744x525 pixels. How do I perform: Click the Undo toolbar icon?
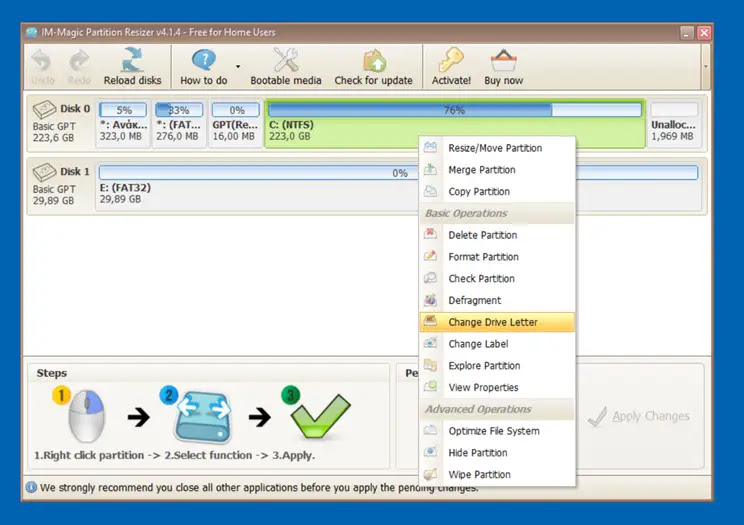click(42, 62)
